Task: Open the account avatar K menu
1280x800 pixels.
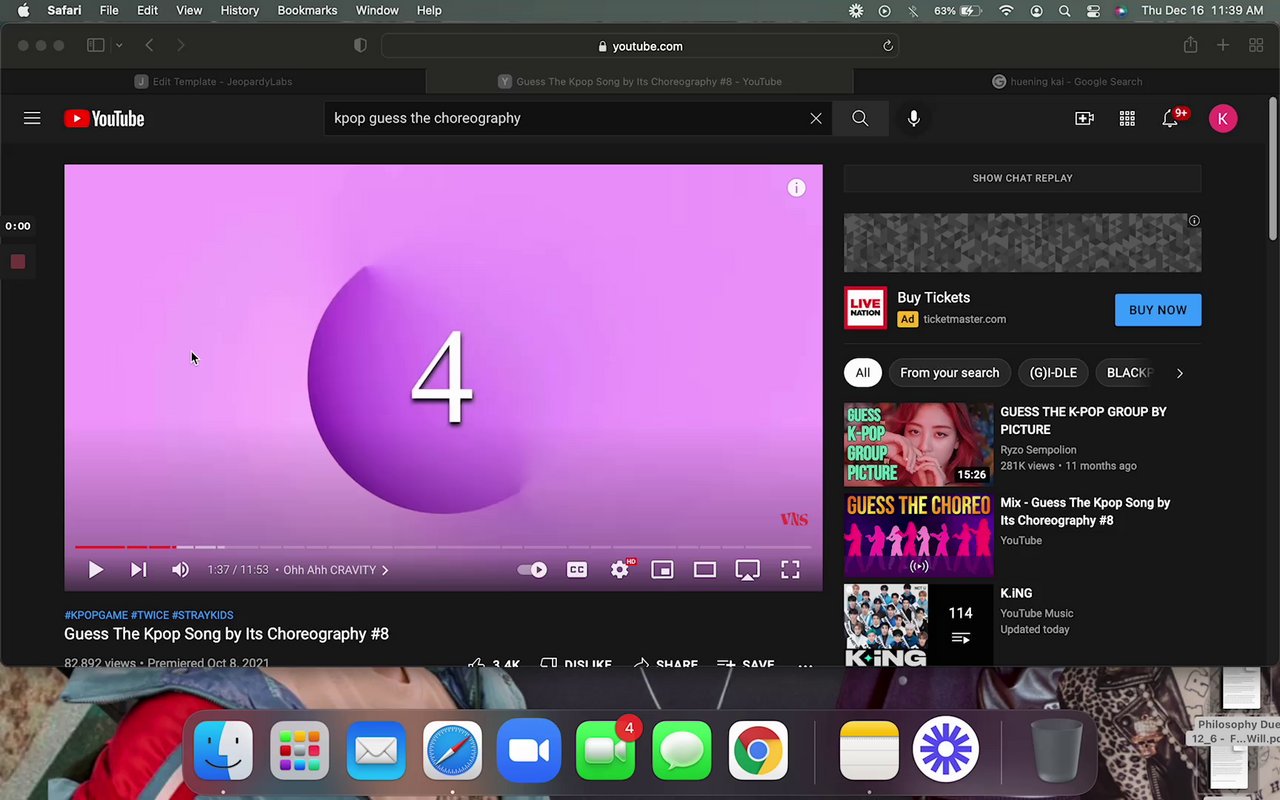Action: pos(1222,118)
